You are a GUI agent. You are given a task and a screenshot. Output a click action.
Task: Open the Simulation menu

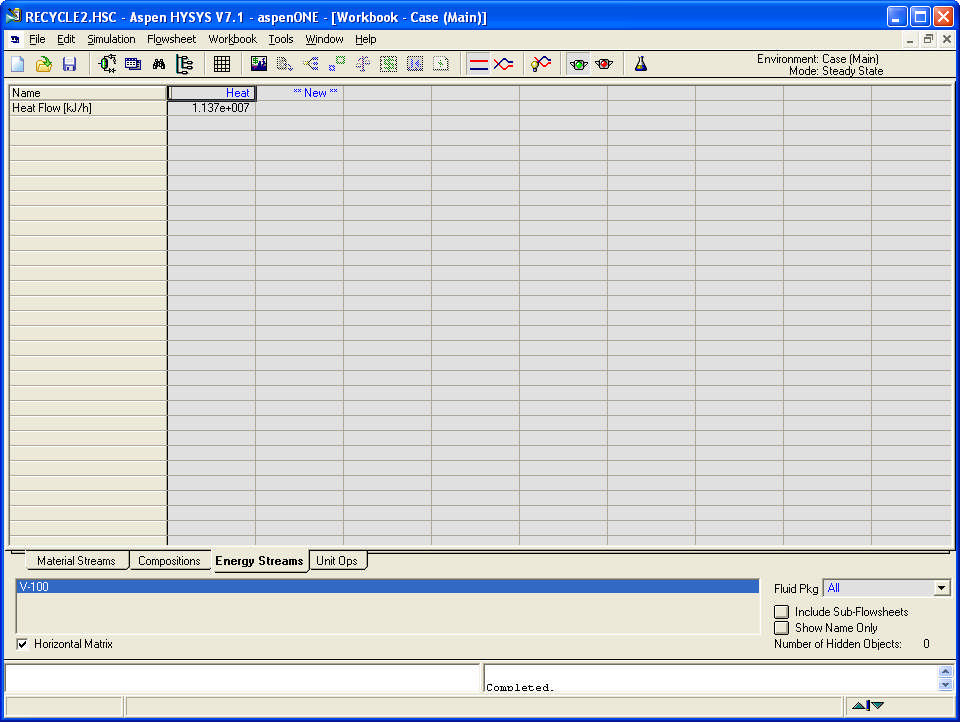(x=111, y=39)
